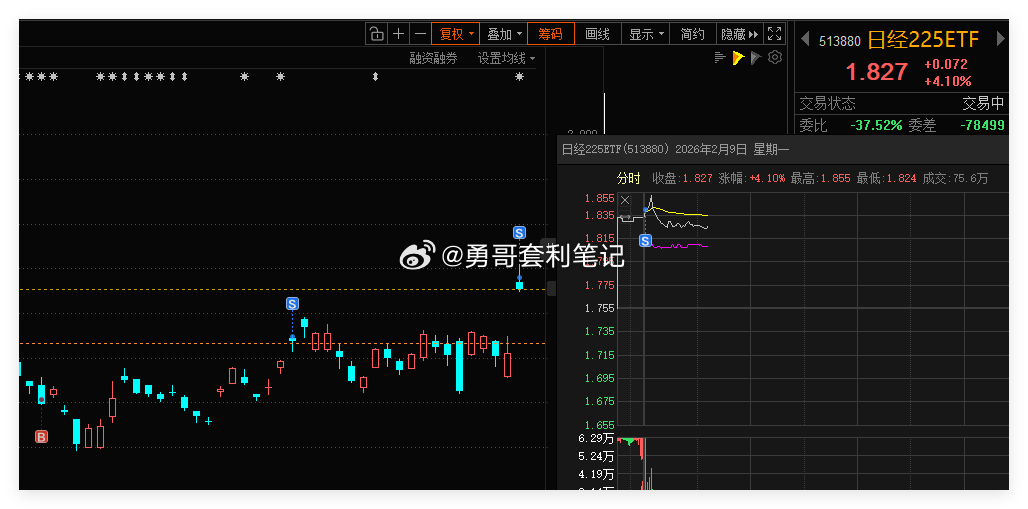Viewport: 1028px width, 509px height.
Task: Click the S sell marker in intraday popup
Action: tap(645, 241)
